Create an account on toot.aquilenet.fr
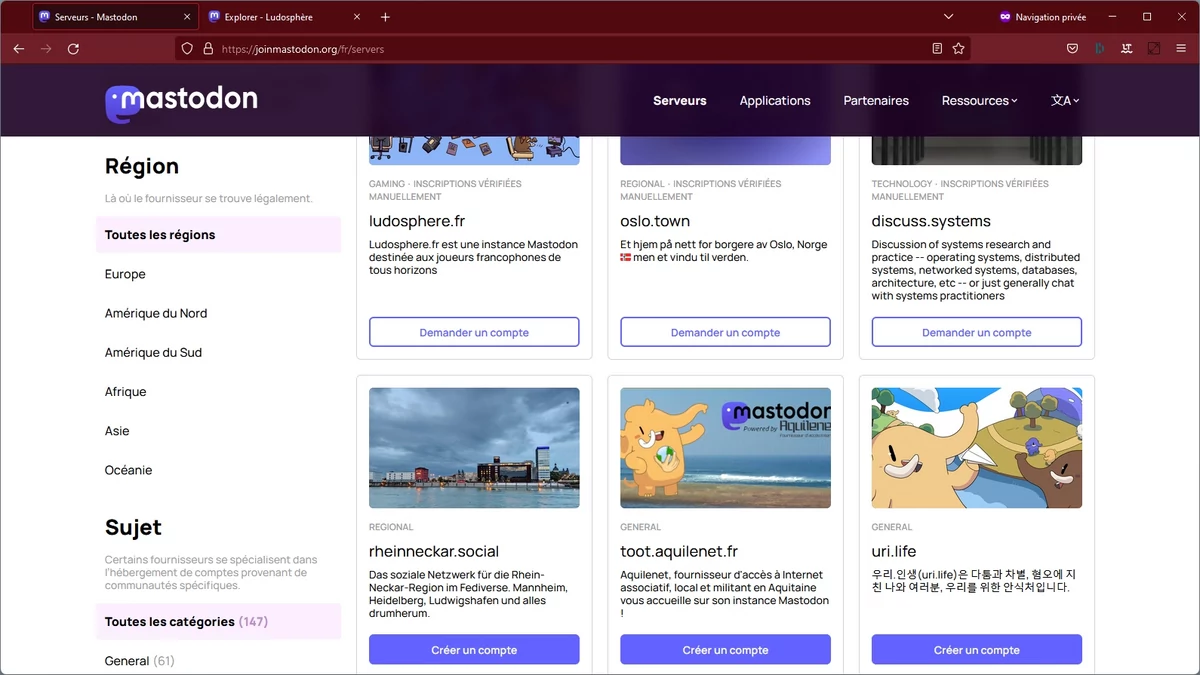 click(x=725, y=650)
